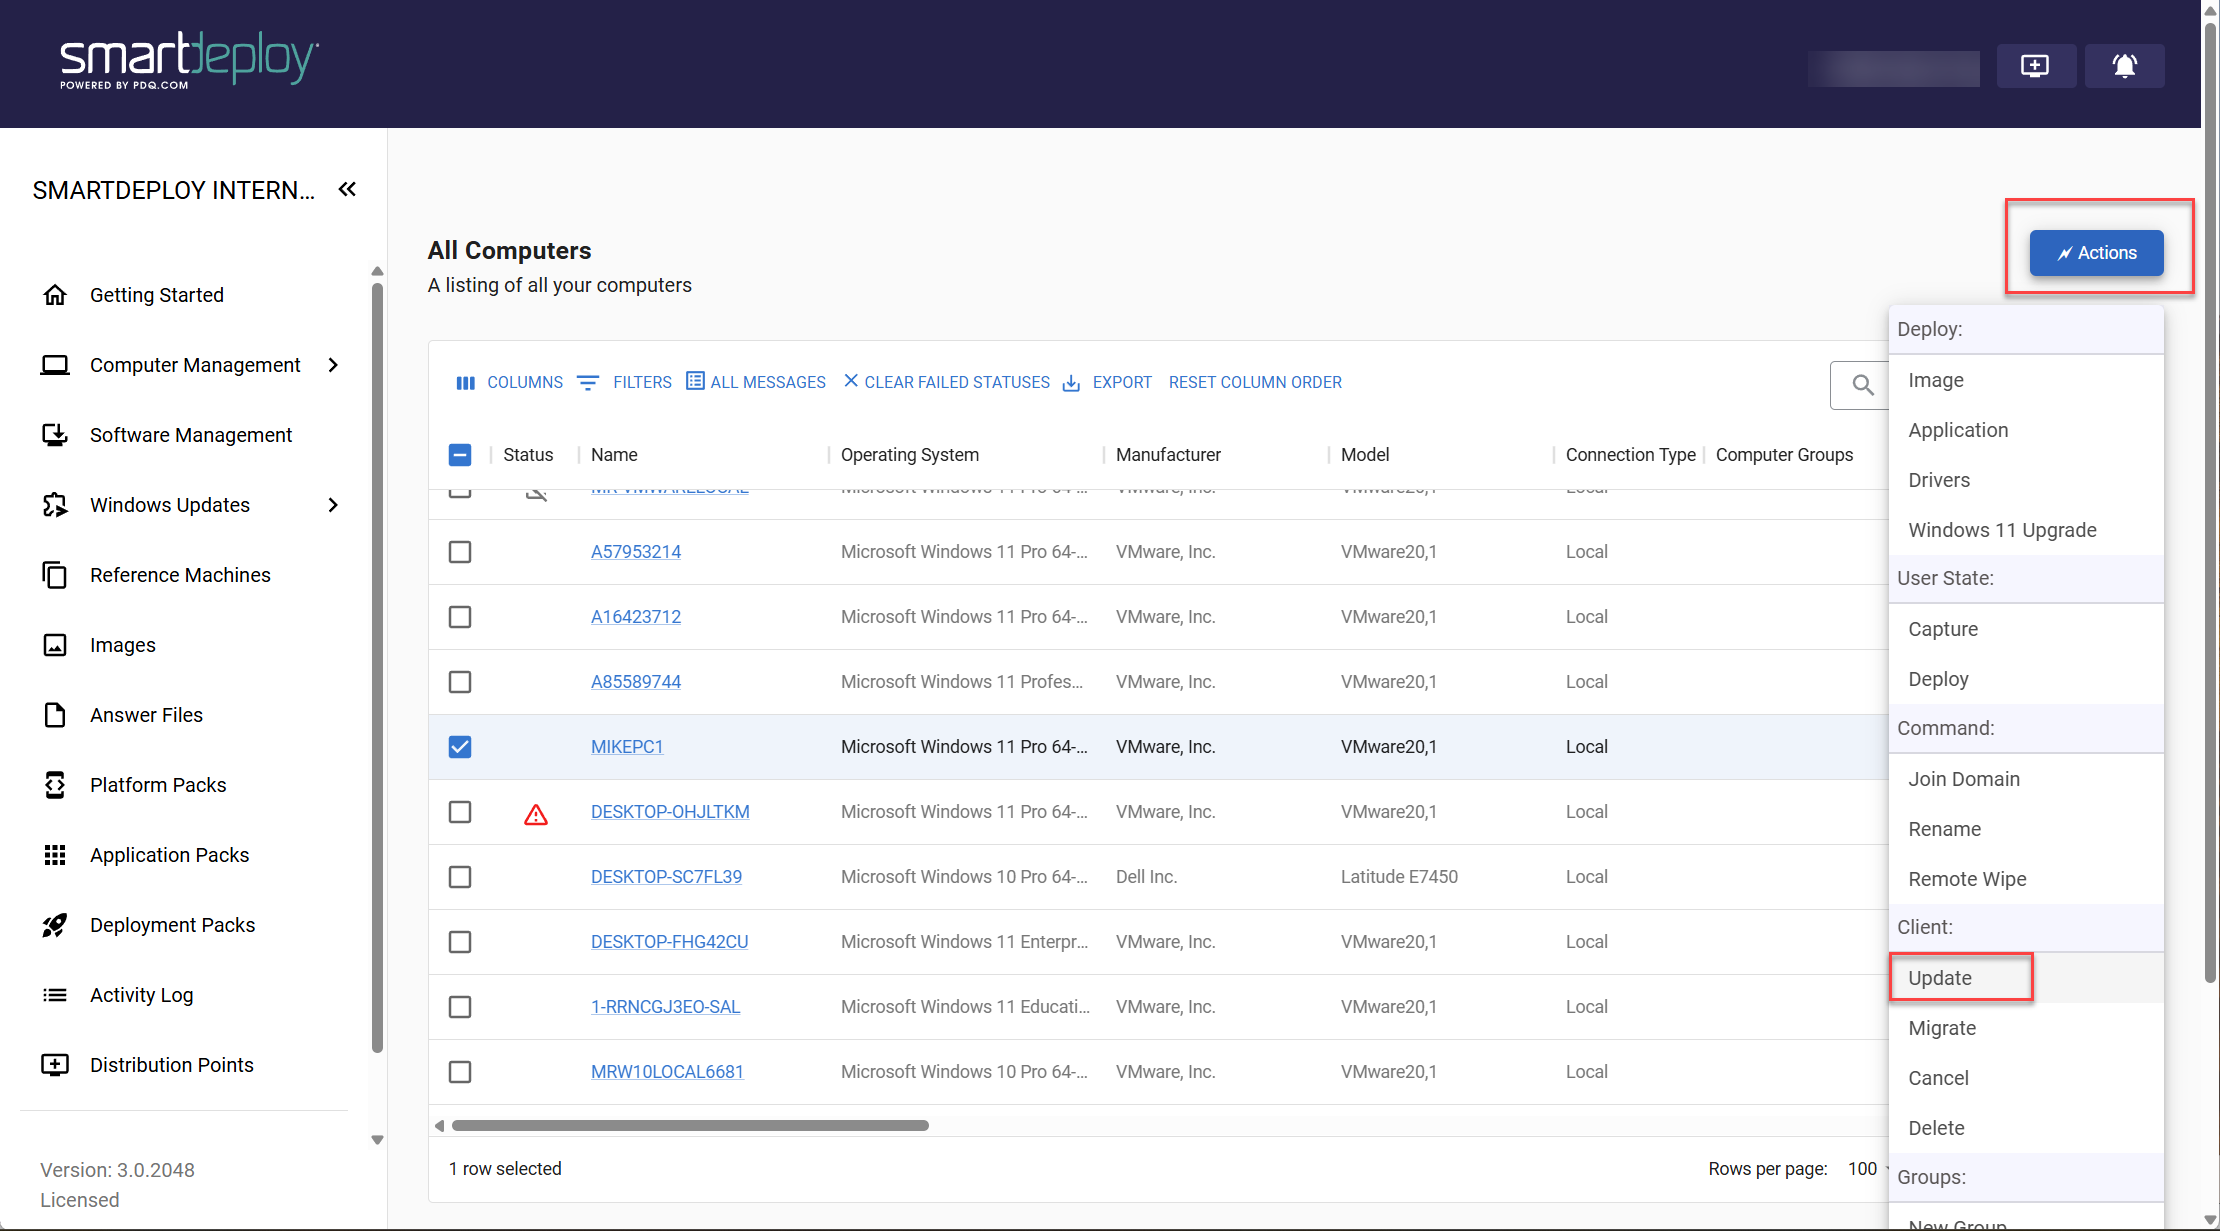Click the Export download icon

point(1071,383)
